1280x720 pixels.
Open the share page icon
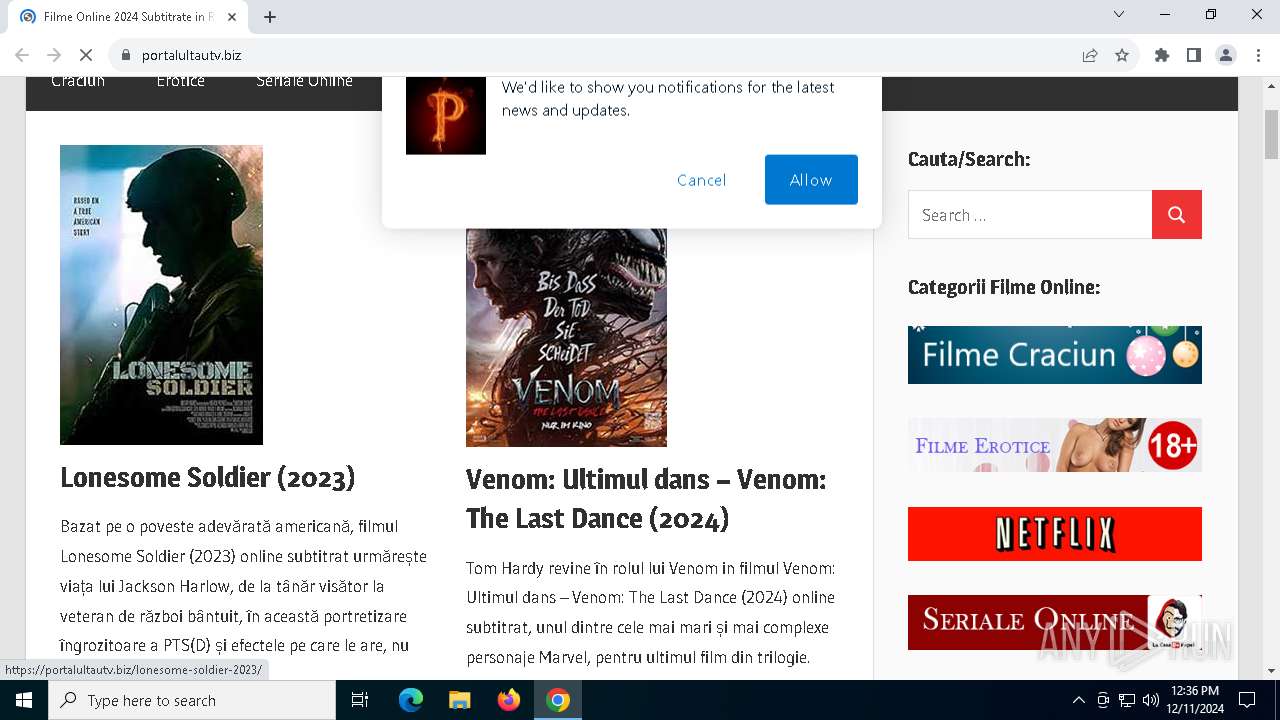point(1090,55)
